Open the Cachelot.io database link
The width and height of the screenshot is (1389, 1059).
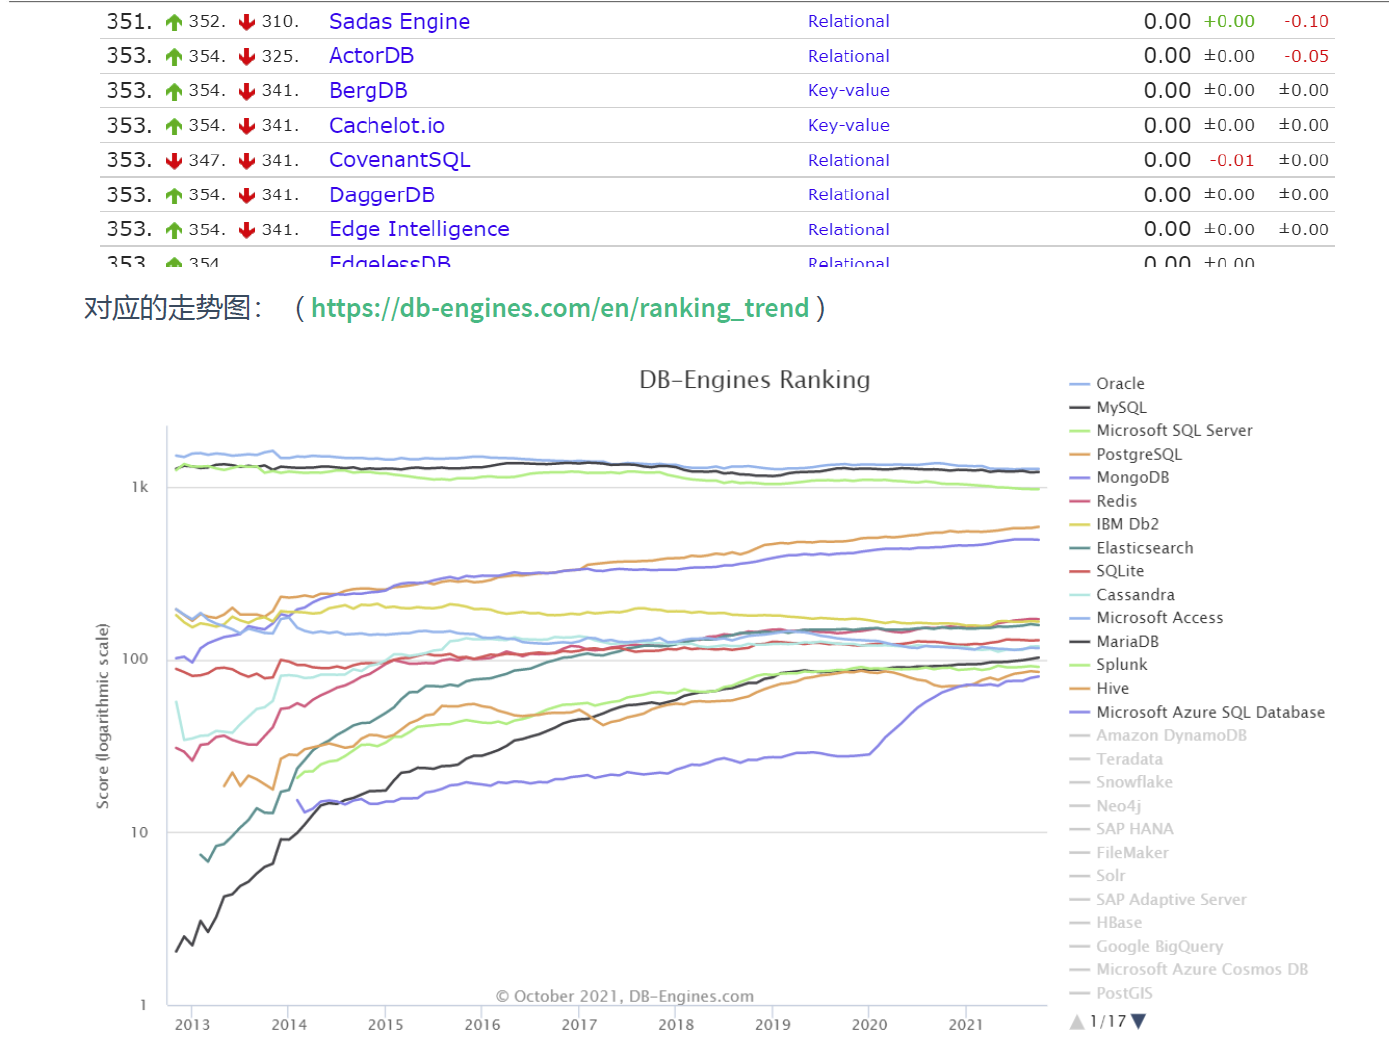click(x=387, y=125)
